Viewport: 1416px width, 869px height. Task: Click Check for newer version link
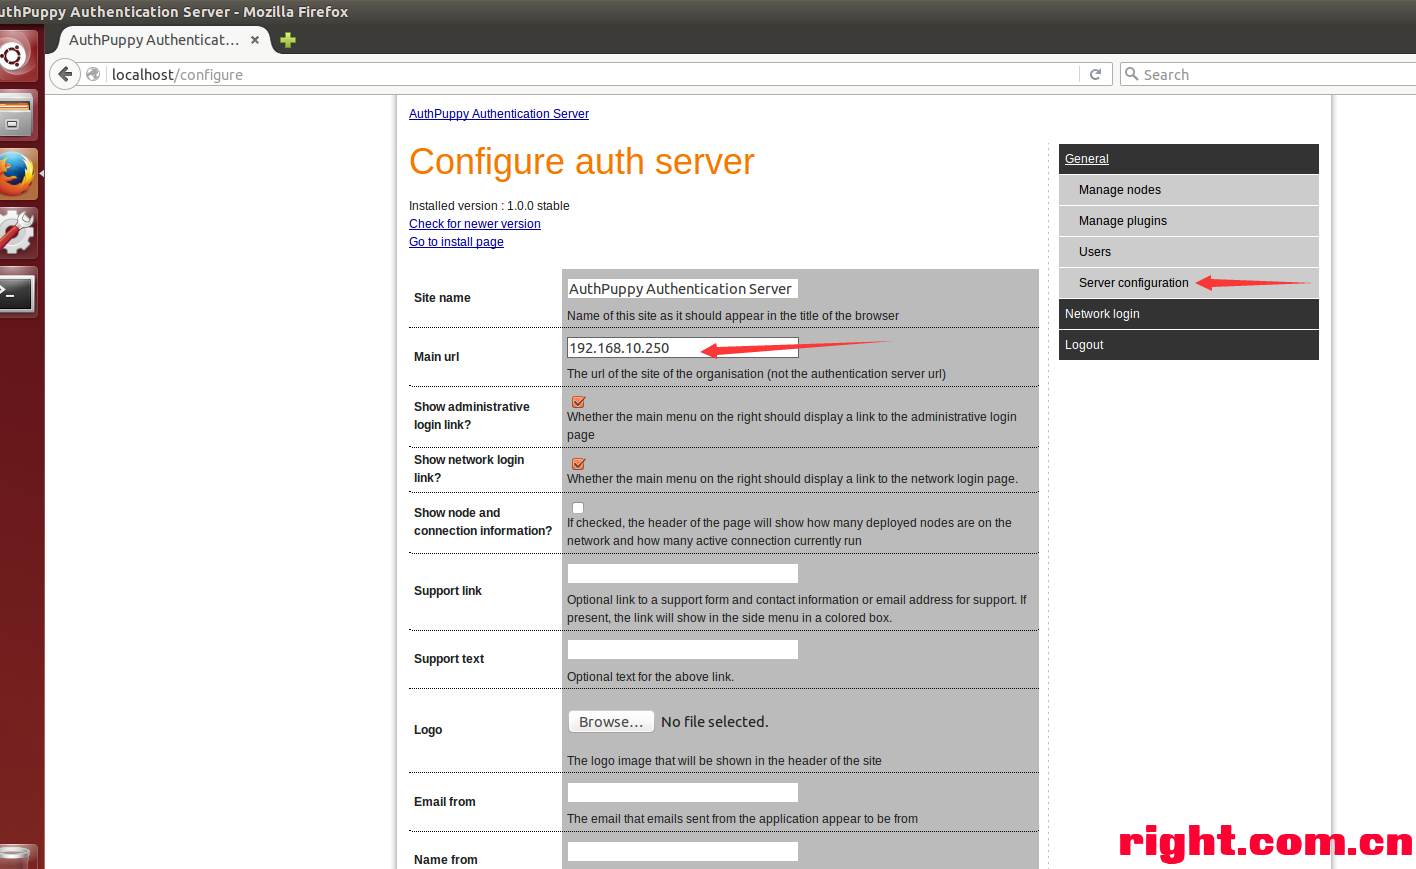(x=475, y=224)
